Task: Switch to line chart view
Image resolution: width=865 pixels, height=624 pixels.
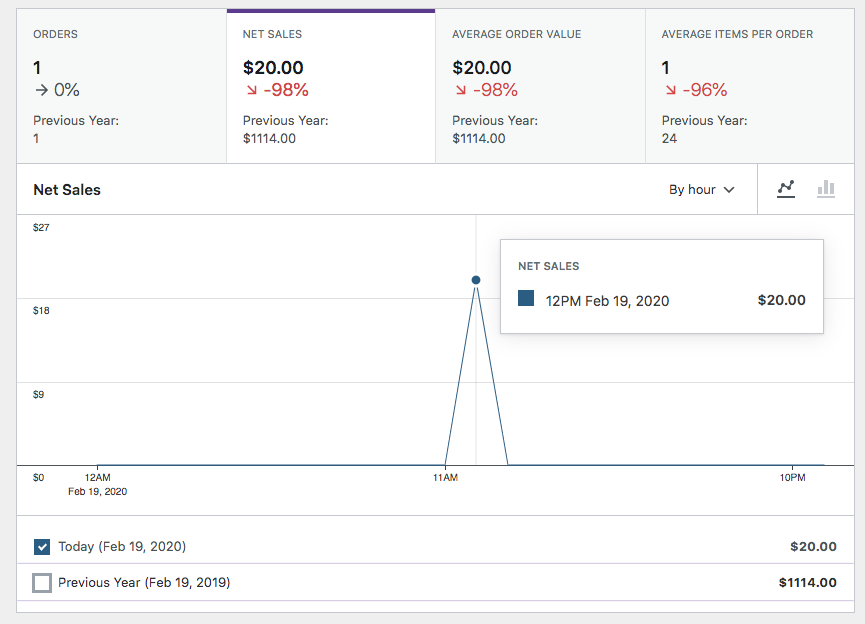Action: click(786, 189)
